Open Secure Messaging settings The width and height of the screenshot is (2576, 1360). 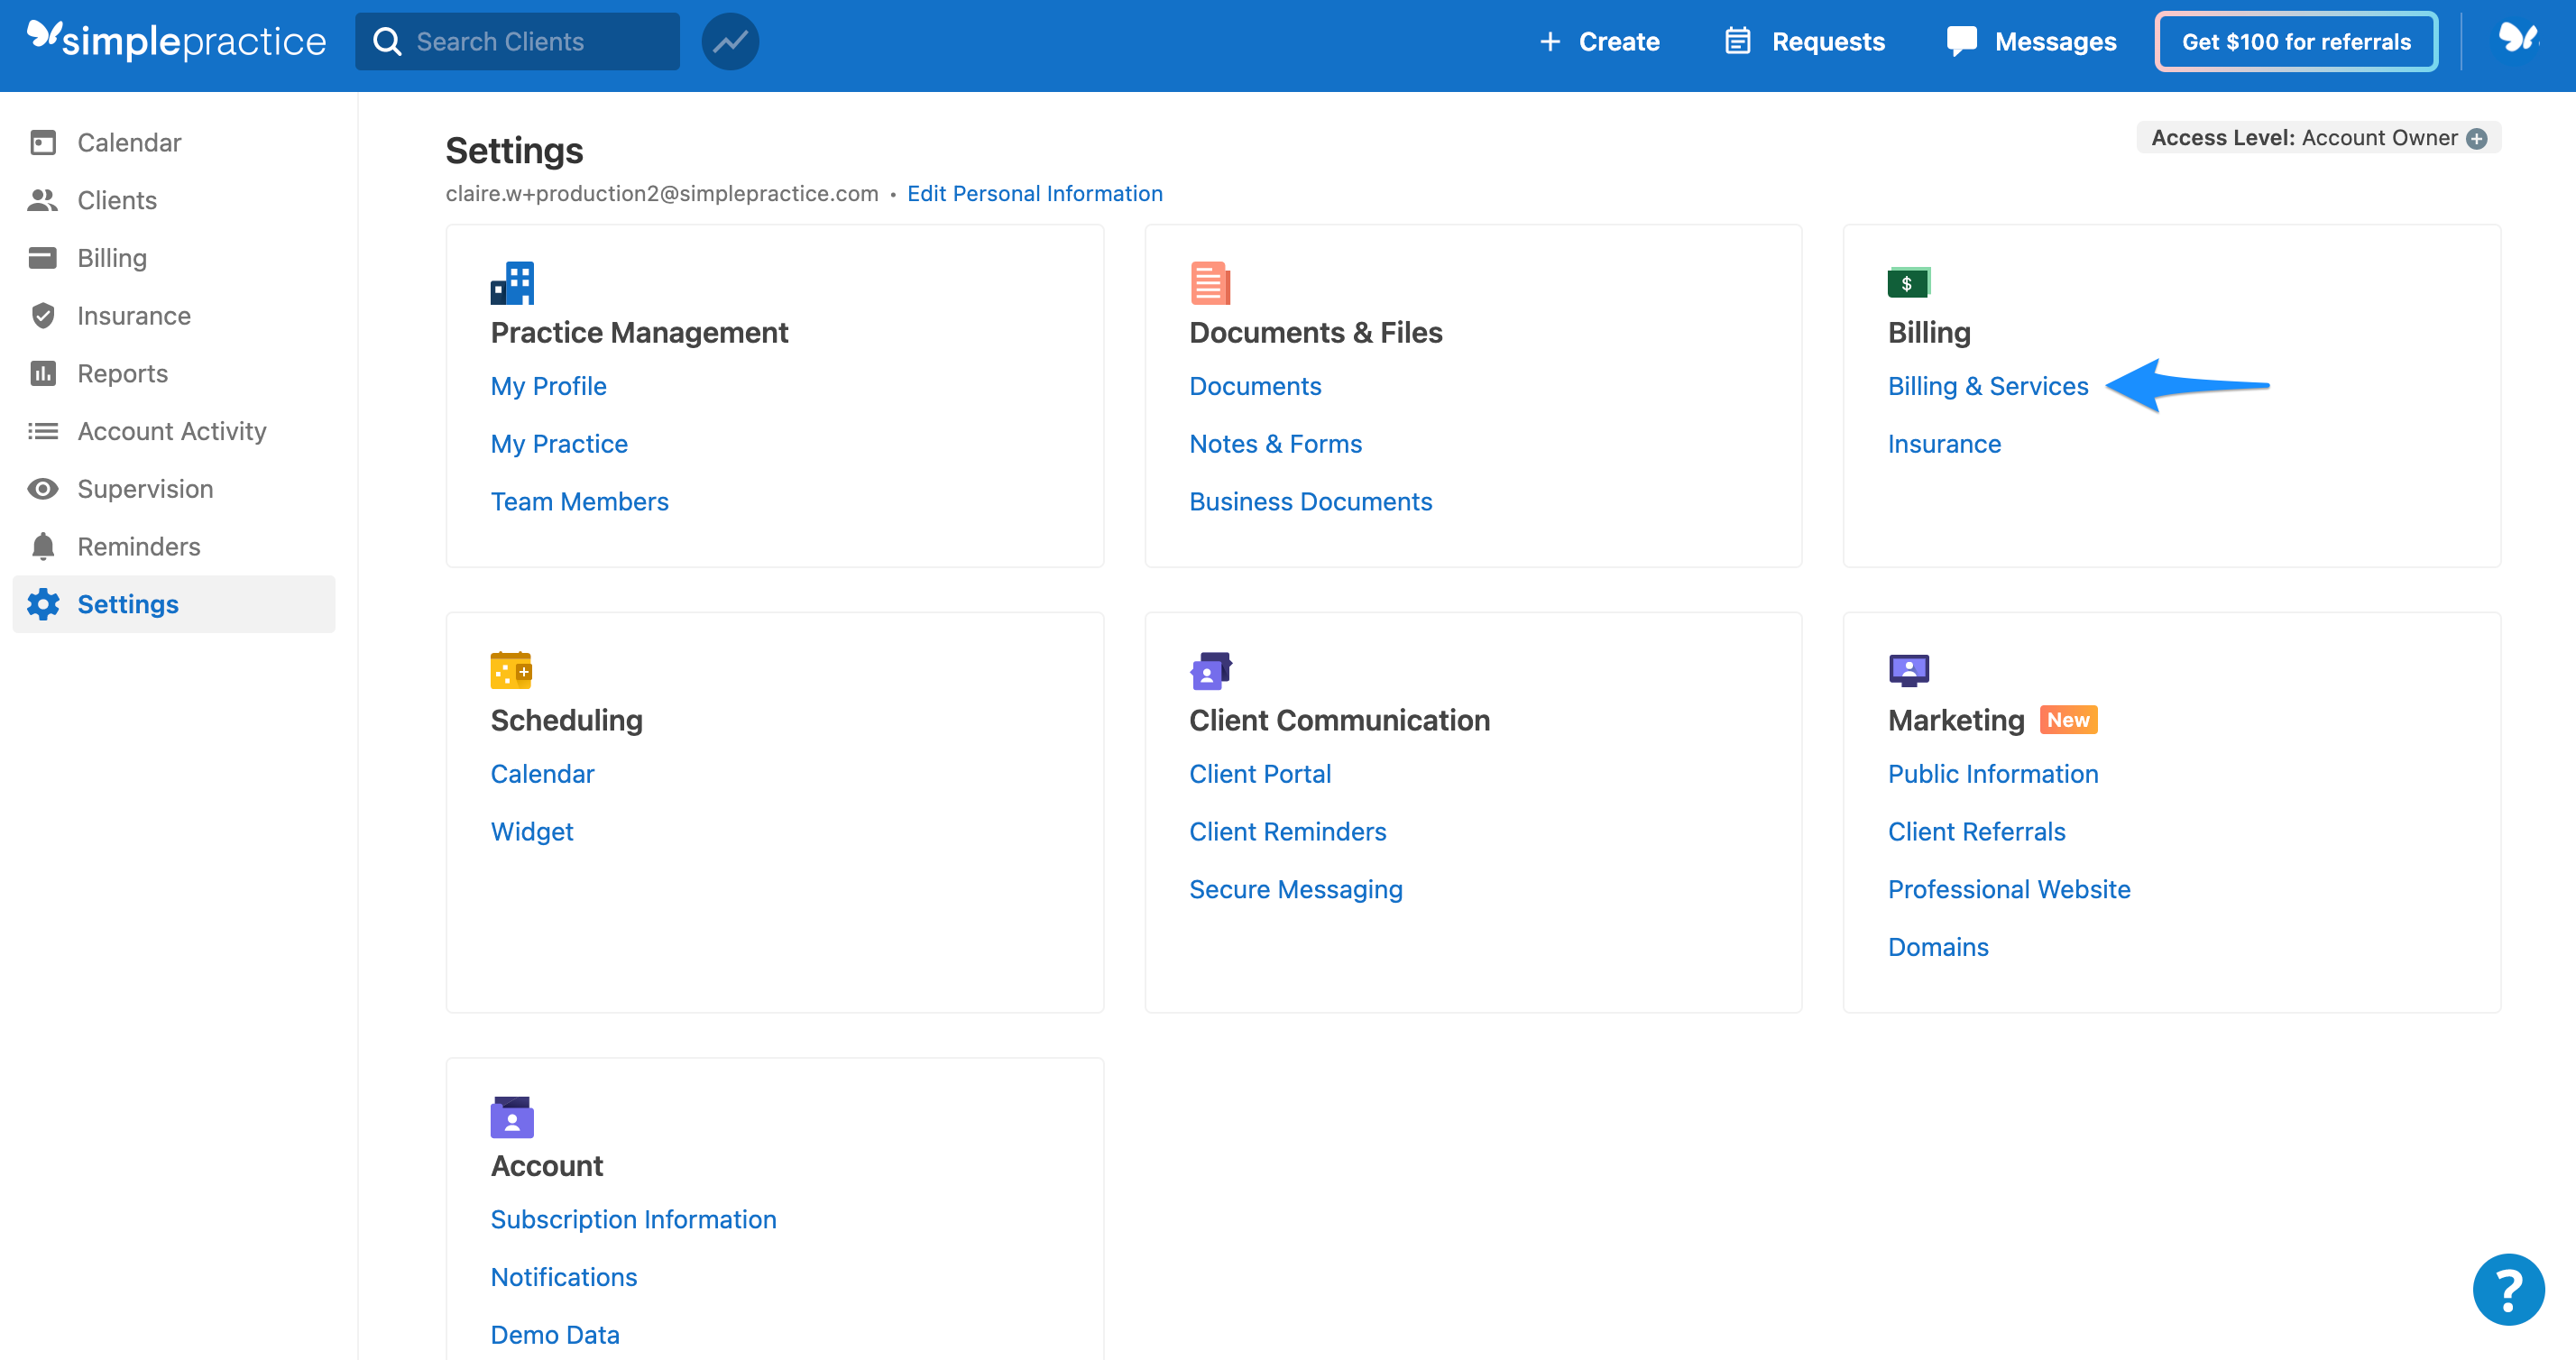click(x=1295, y=889)
